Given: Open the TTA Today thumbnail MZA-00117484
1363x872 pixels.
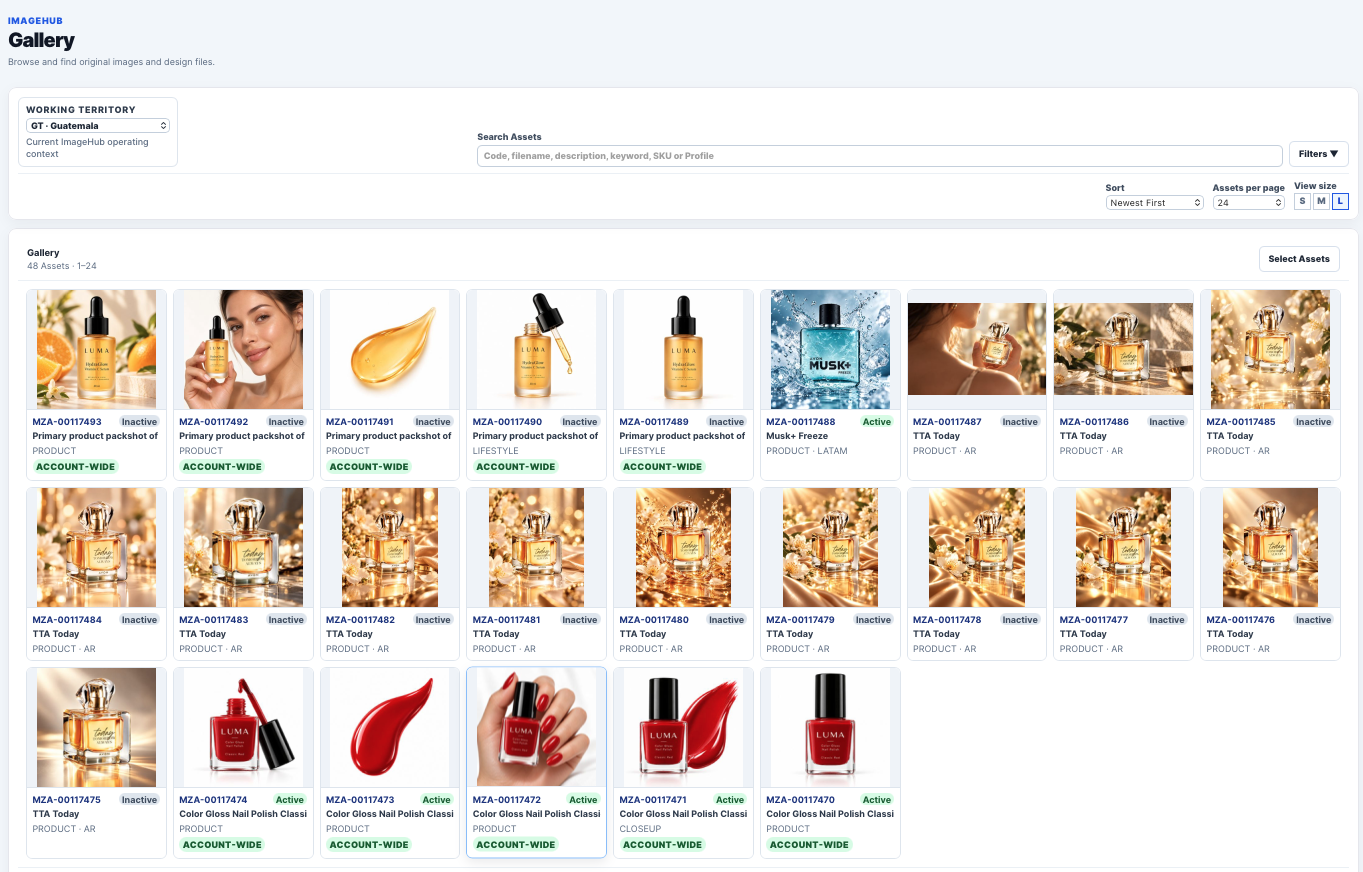Looking at the screenshot, I should click(96, 548).
